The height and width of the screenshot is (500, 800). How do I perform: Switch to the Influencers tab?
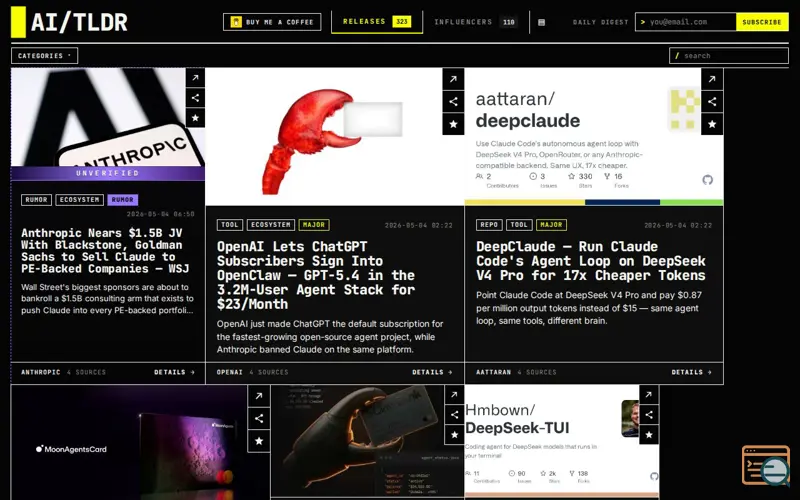pos(475,22)
